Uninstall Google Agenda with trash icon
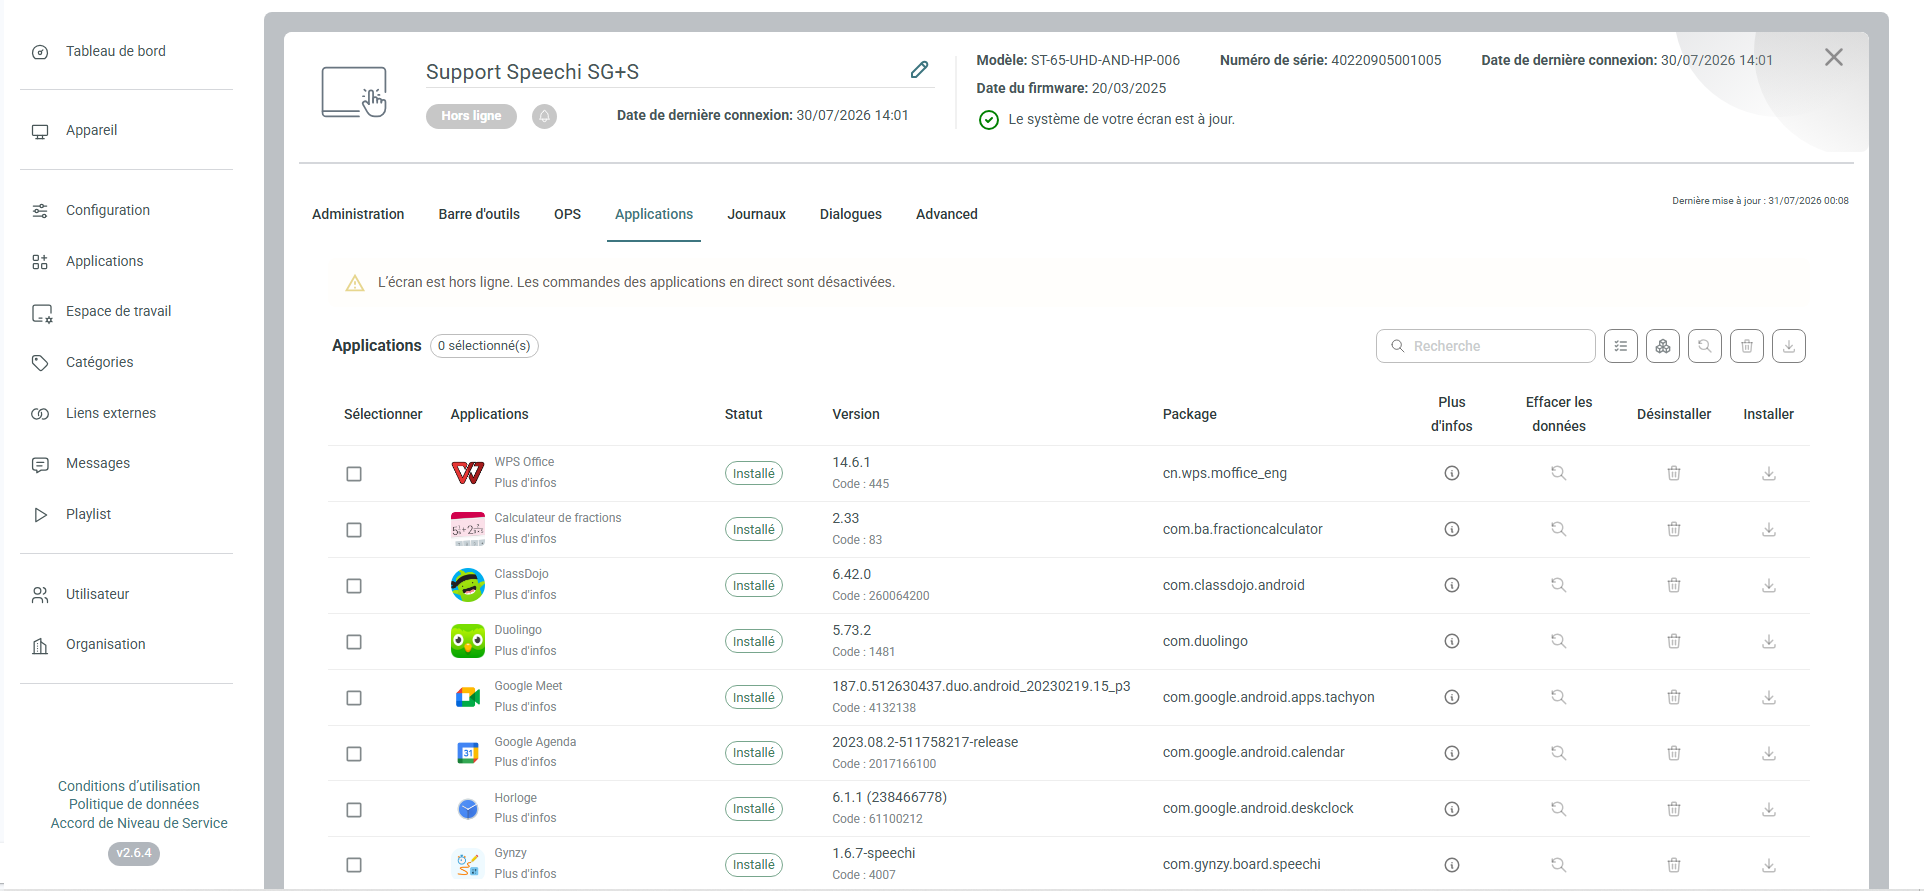 [1673, 753]
